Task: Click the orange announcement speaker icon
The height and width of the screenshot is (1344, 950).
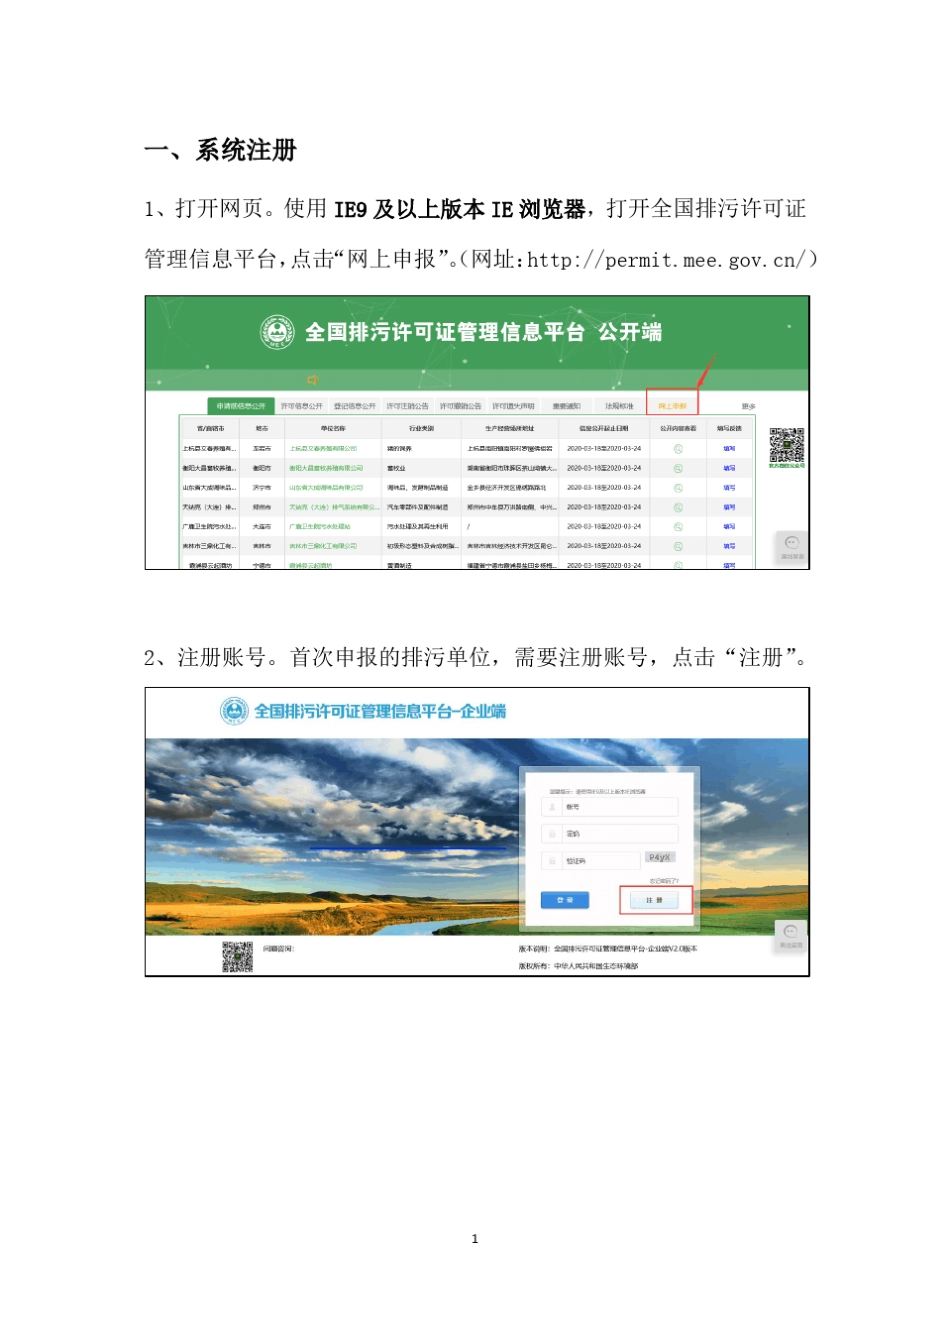Action: click(x=312, y=380)
